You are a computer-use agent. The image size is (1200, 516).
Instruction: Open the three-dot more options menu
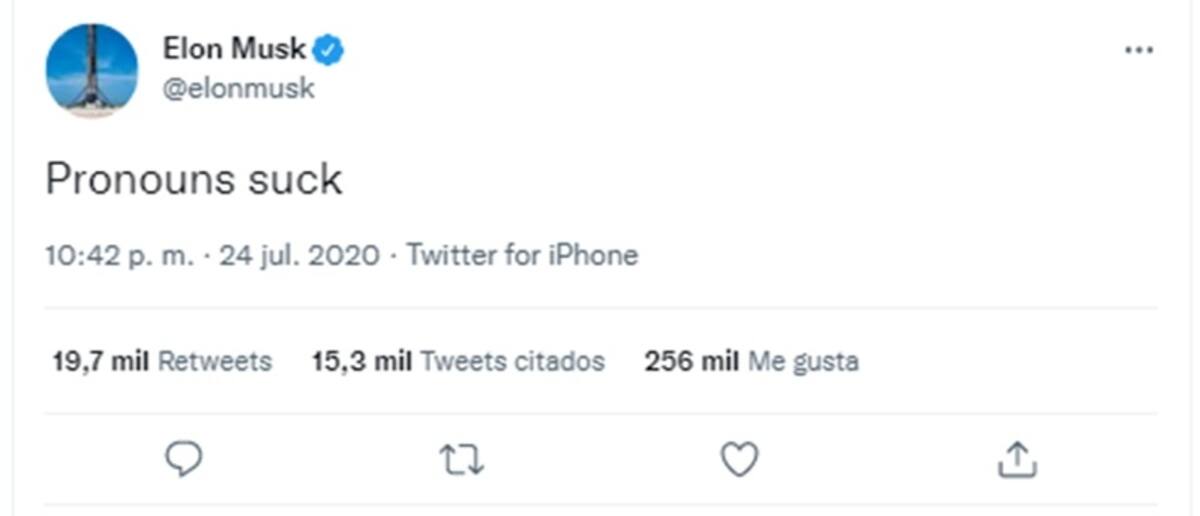pos(1138,50)
